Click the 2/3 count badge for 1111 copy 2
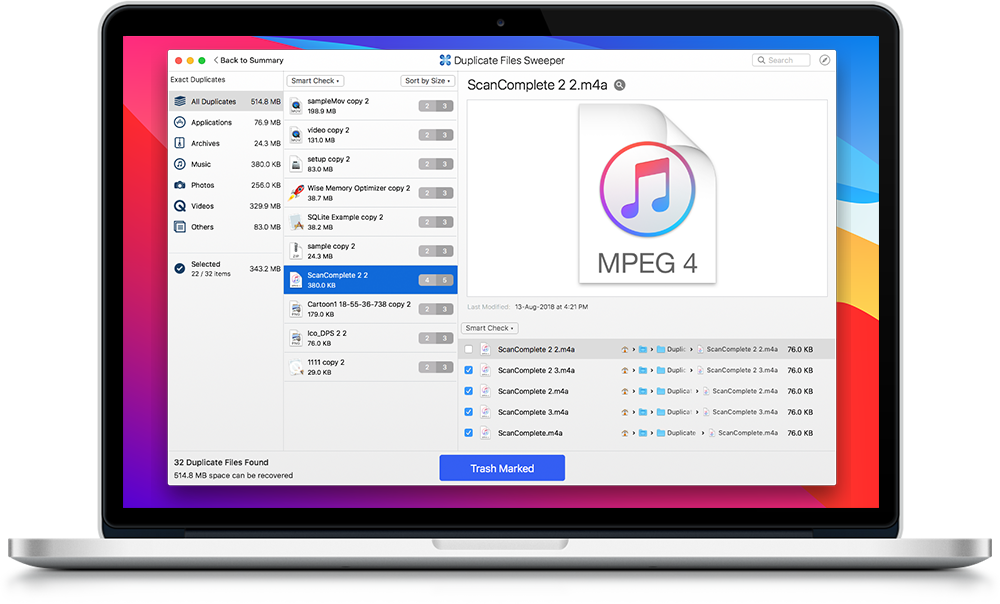This screenshot has height=604, width=1000. pos(436,367)
